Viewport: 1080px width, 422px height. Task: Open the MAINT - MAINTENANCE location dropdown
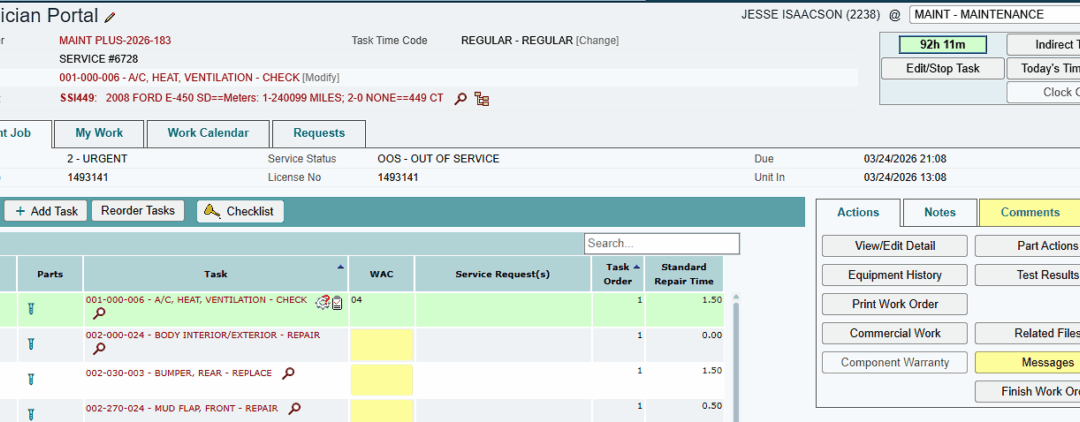click(x=995, y=14)
